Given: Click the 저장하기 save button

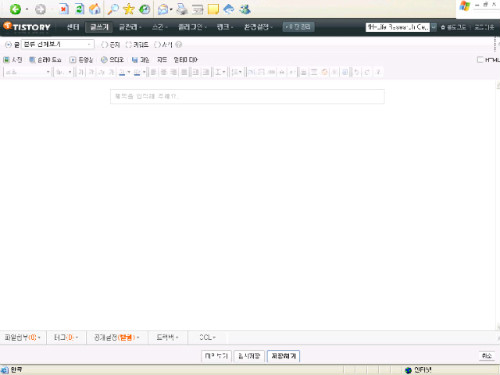Looking at the screenshot, I should [284, 356].
